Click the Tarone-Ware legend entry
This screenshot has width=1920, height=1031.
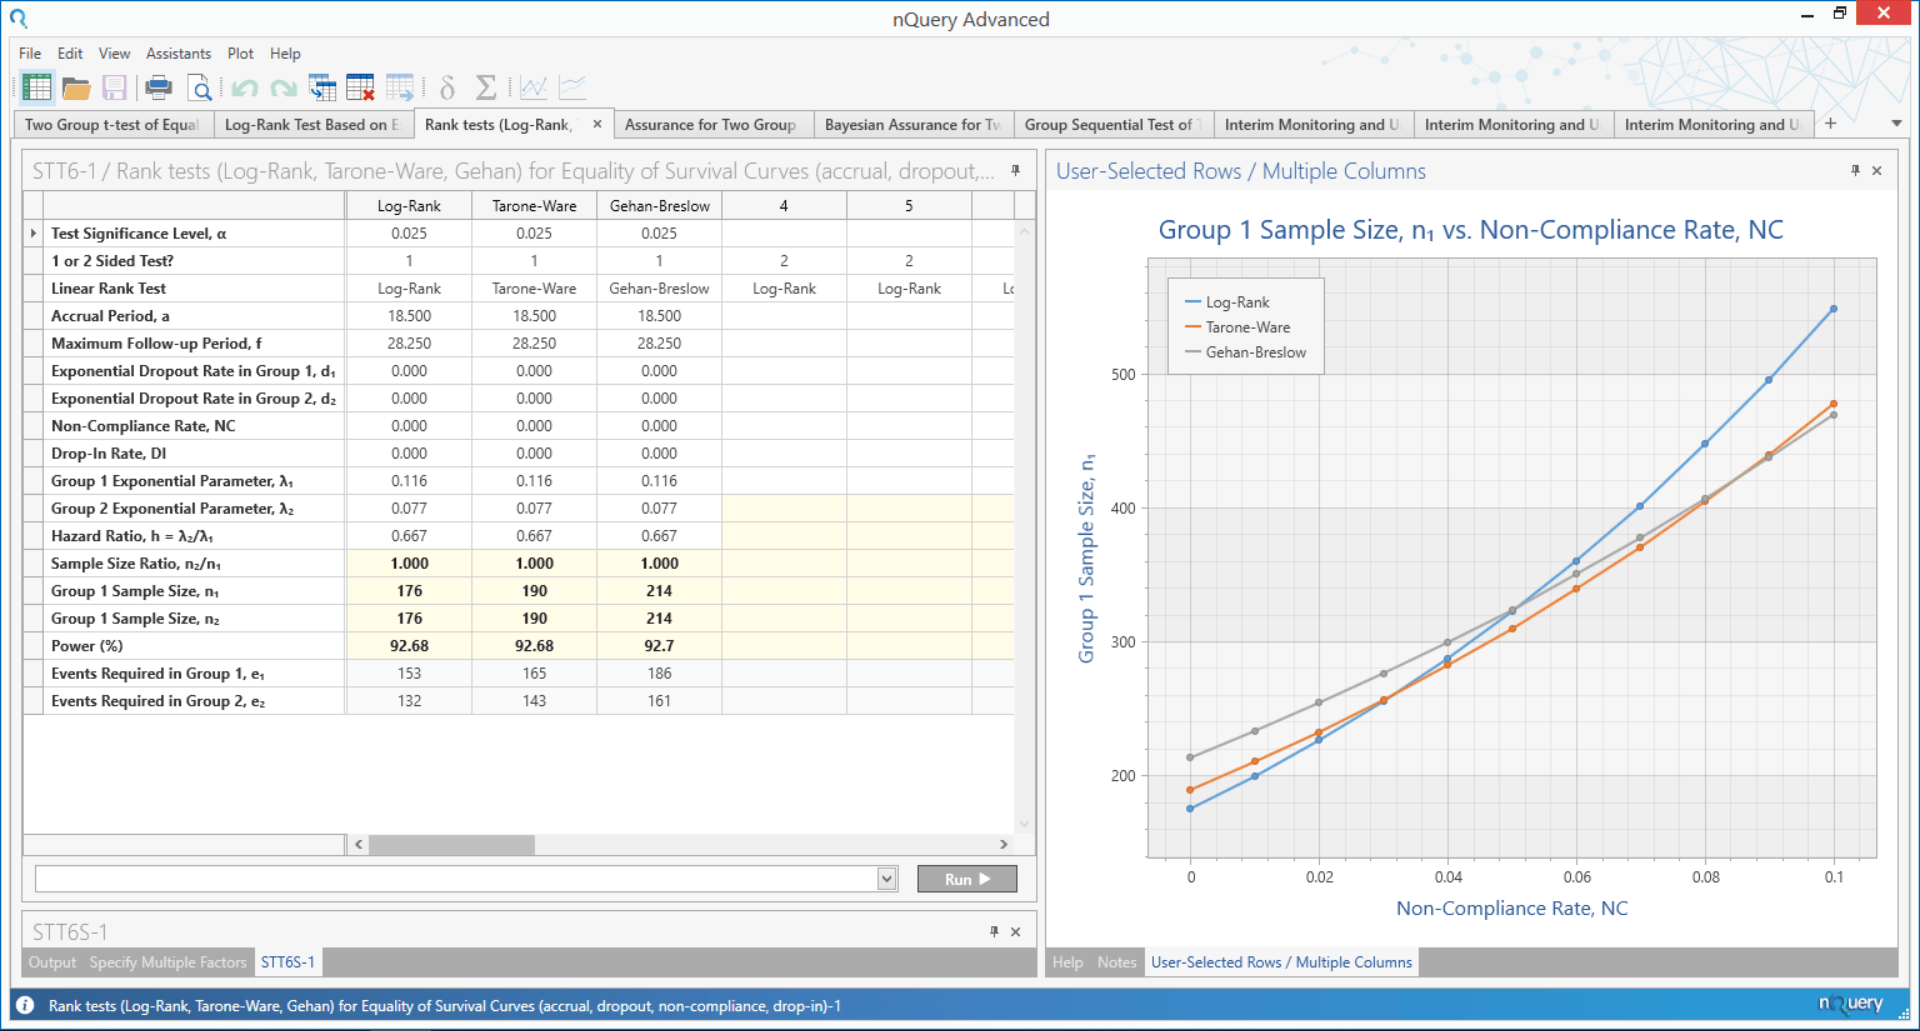coord(1237,327)
